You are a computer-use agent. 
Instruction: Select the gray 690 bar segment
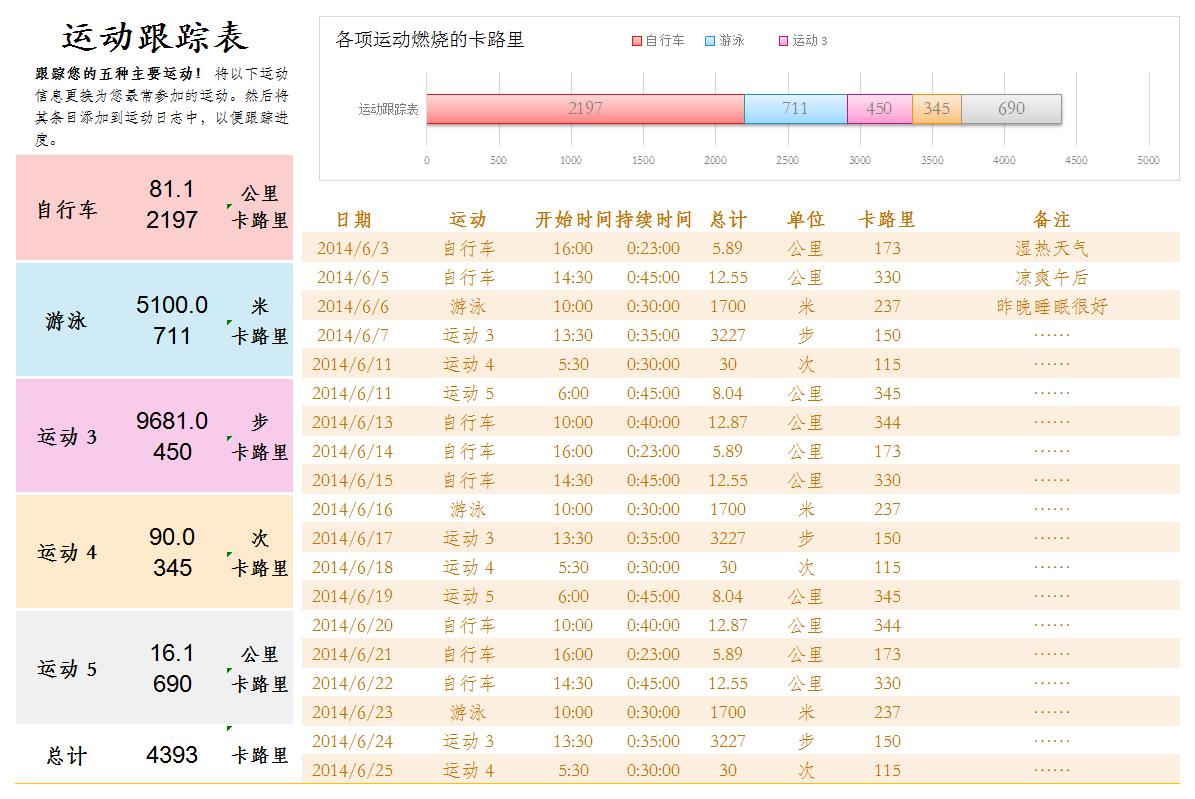click(x=1011, y=109)
